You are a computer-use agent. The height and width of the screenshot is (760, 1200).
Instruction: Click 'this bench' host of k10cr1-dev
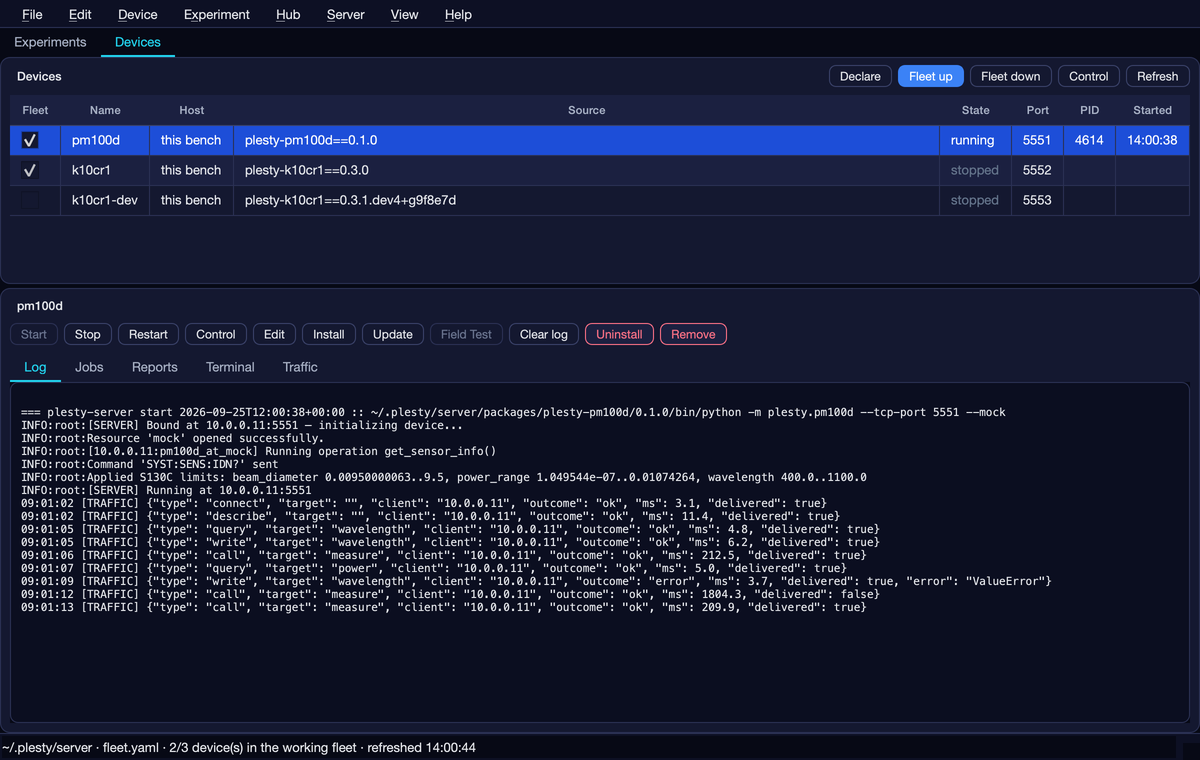pos(191,200)
